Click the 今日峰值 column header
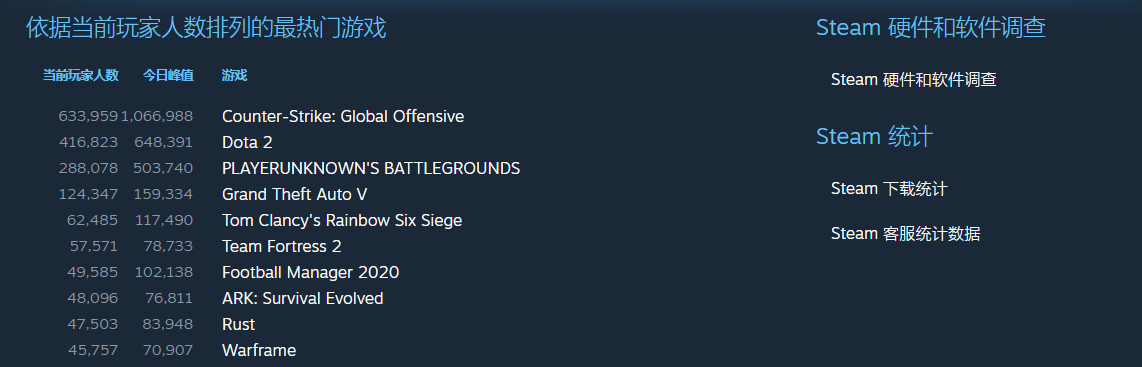 coord(168,75)
